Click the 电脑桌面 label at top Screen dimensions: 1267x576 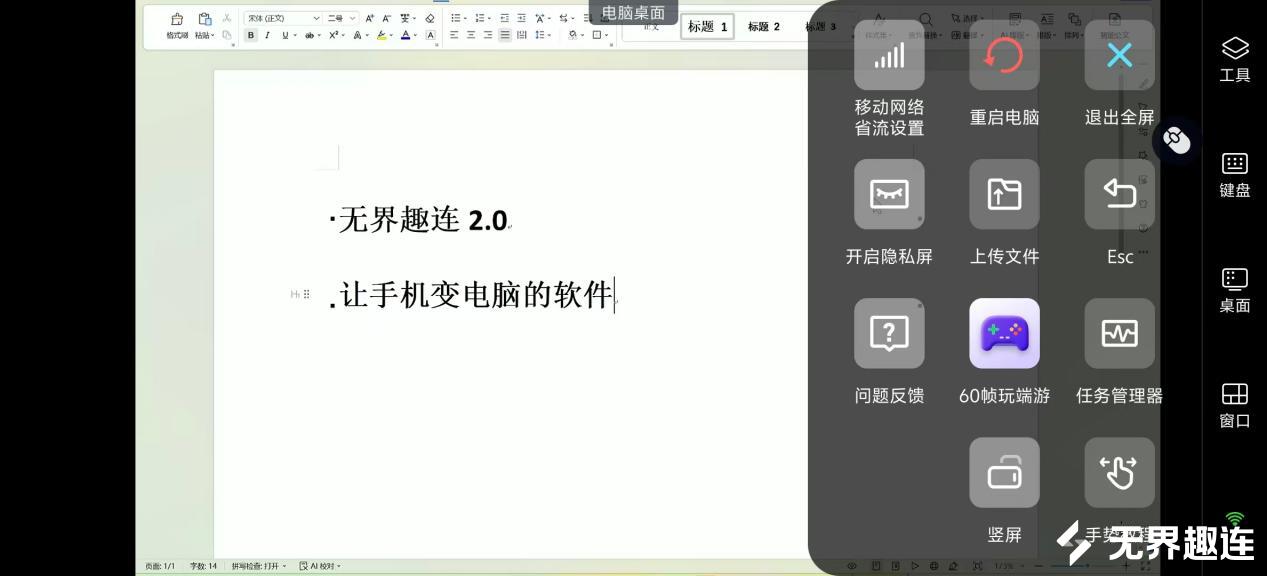tap(634, 12)
